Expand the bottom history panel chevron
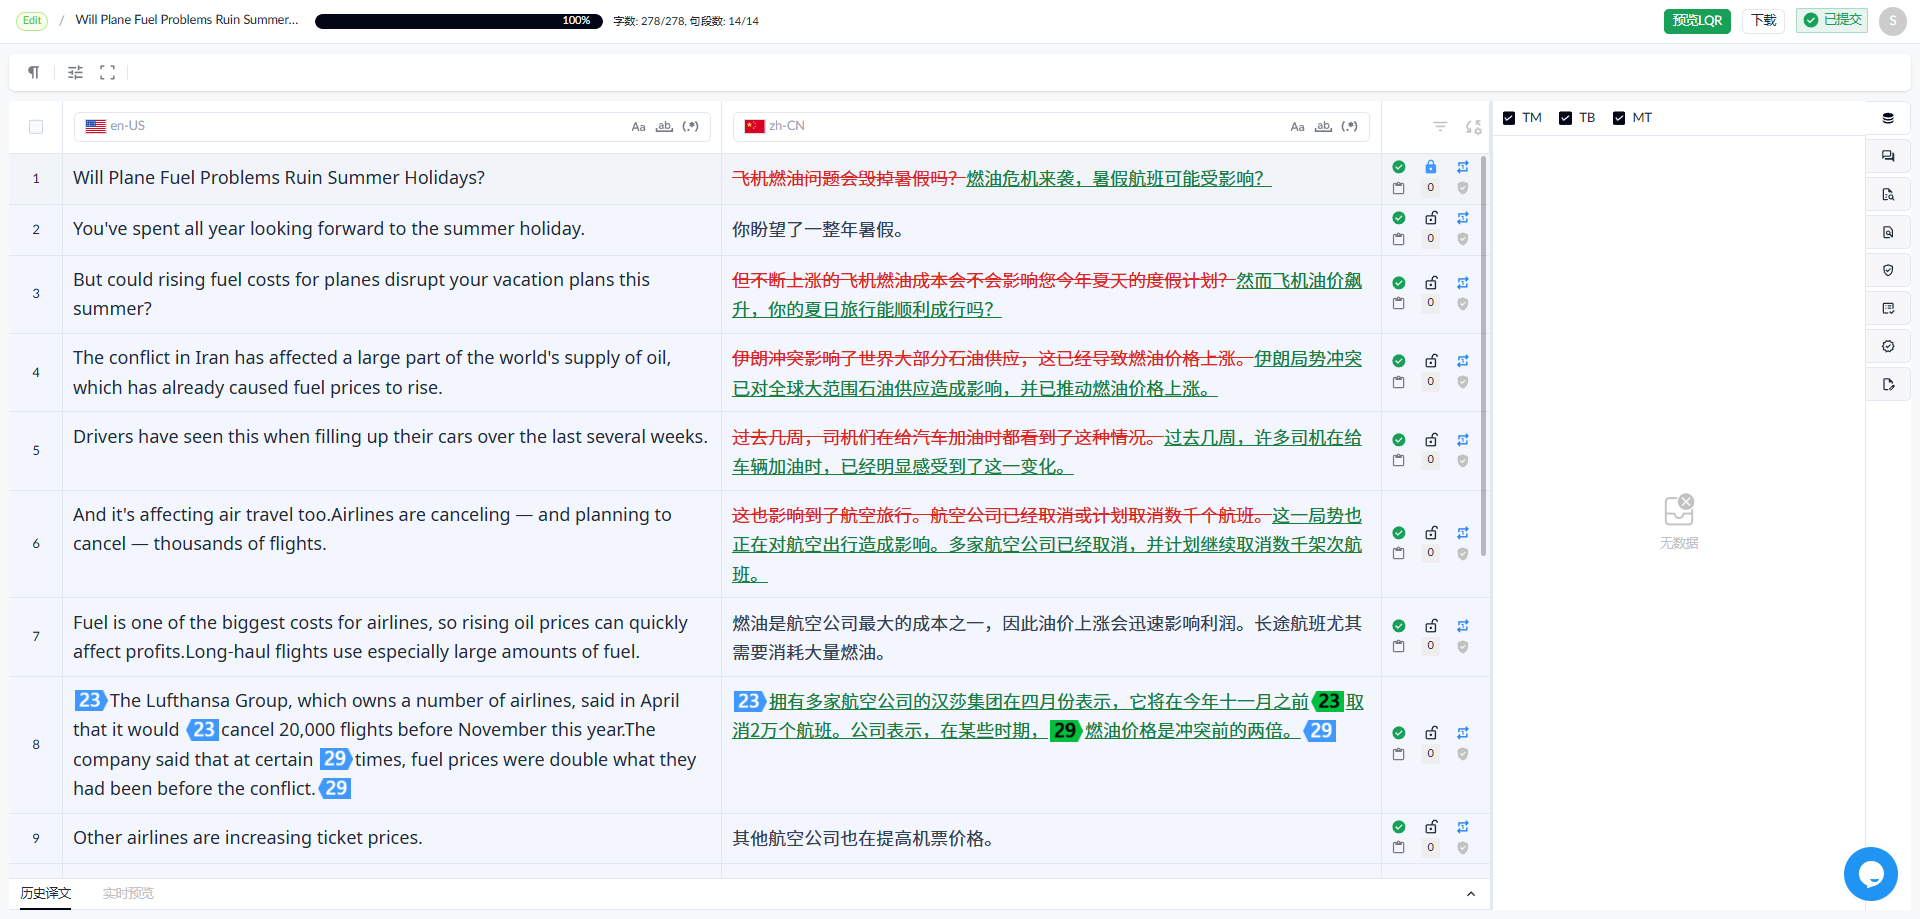1920x919 pixels. click(1471, 894)
